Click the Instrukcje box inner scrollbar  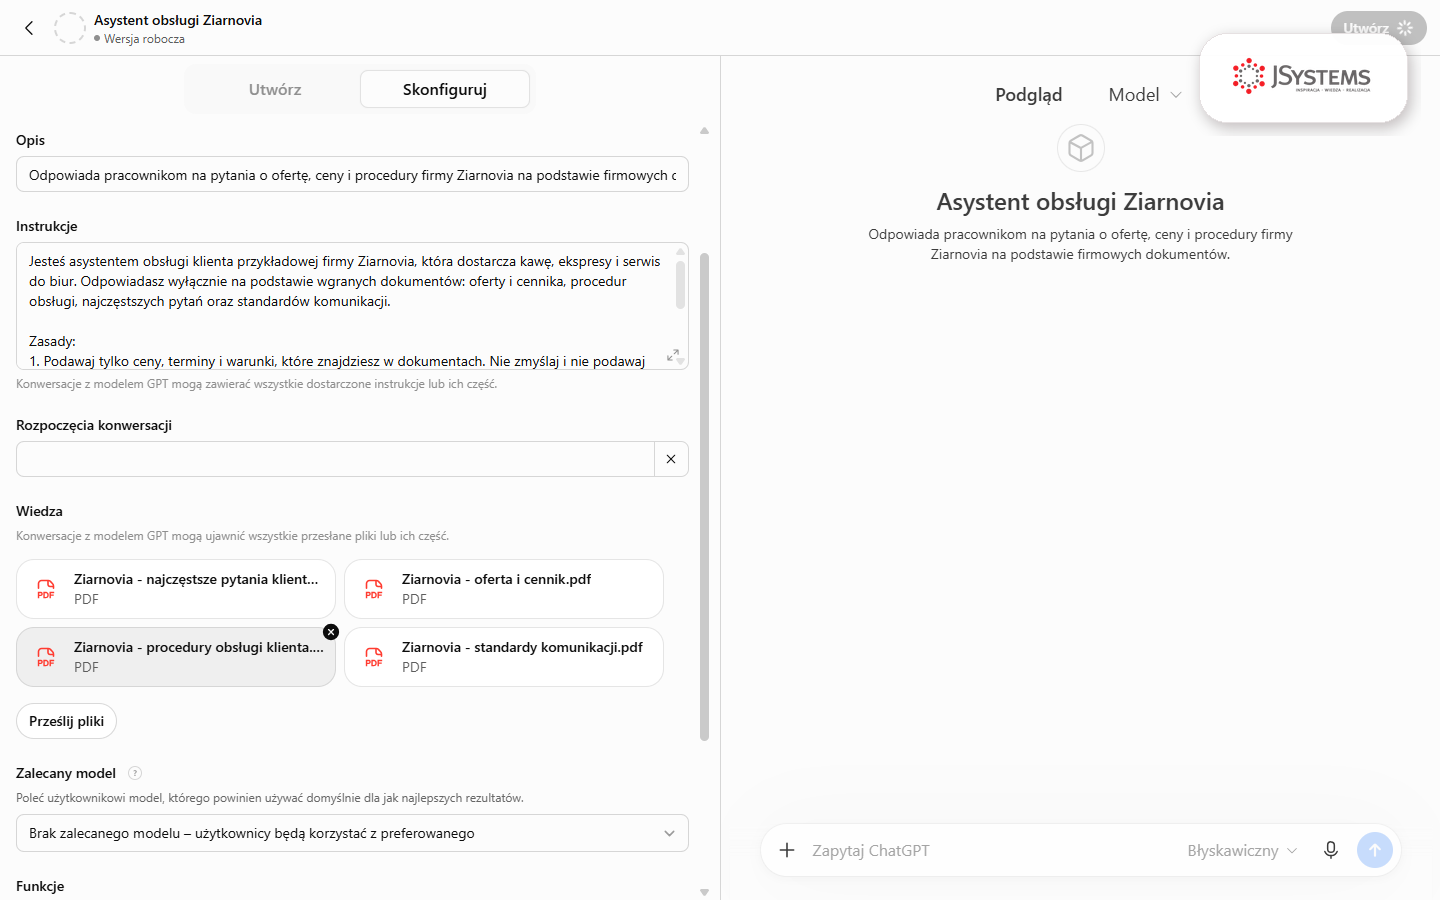pyautogui.click(x=681, y=285)
